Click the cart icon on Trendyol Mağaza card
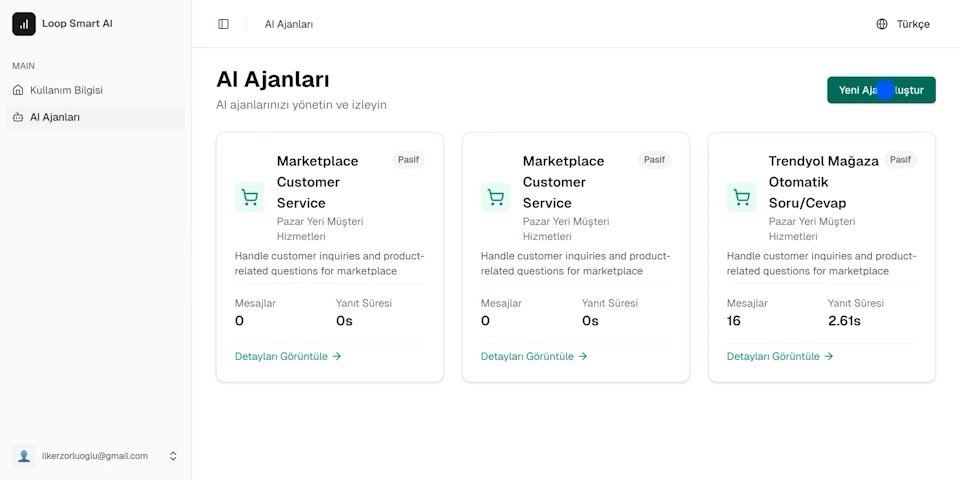Image resolution: width=960 pixels, height=480 pixels. 741,197
